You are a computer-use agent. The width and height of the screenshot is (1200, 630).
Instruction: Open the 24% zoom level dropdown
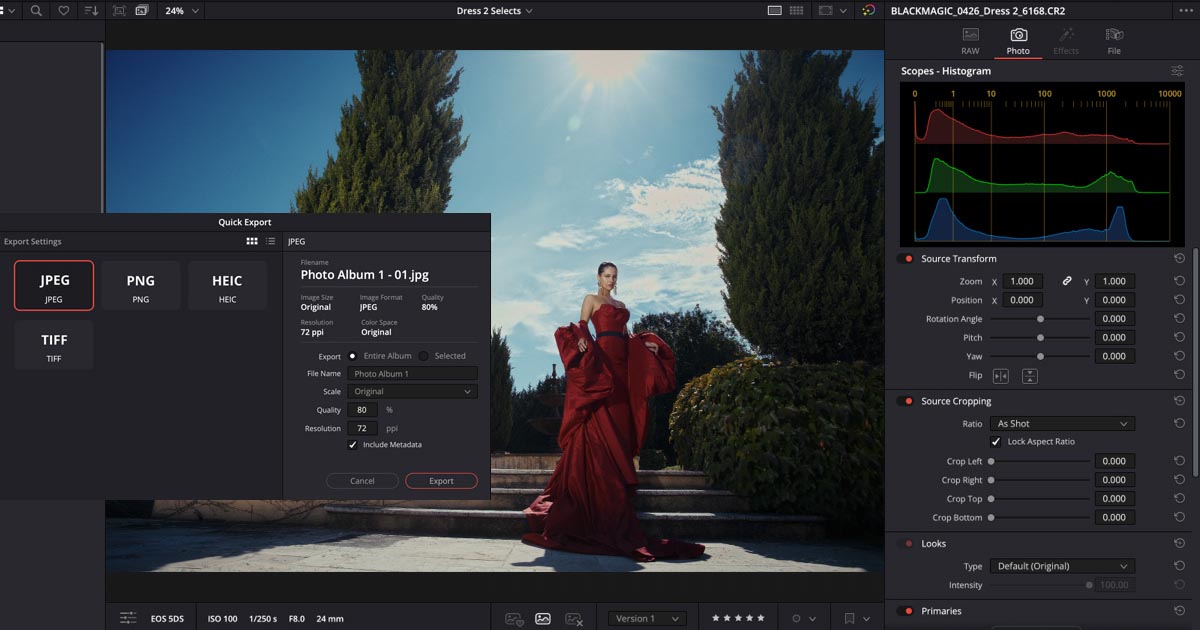coord(182,10)
